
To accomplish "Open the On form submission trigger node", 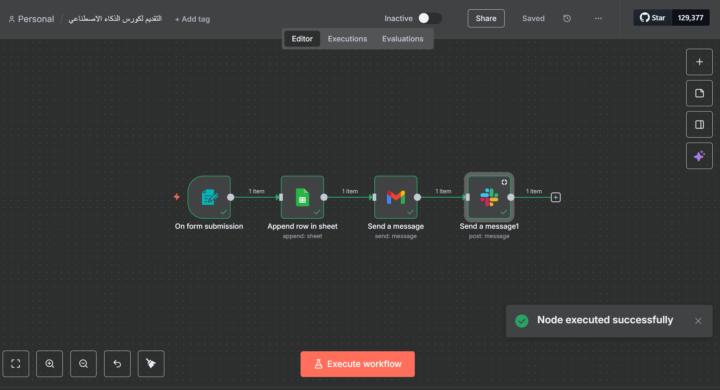I will 209,197.
